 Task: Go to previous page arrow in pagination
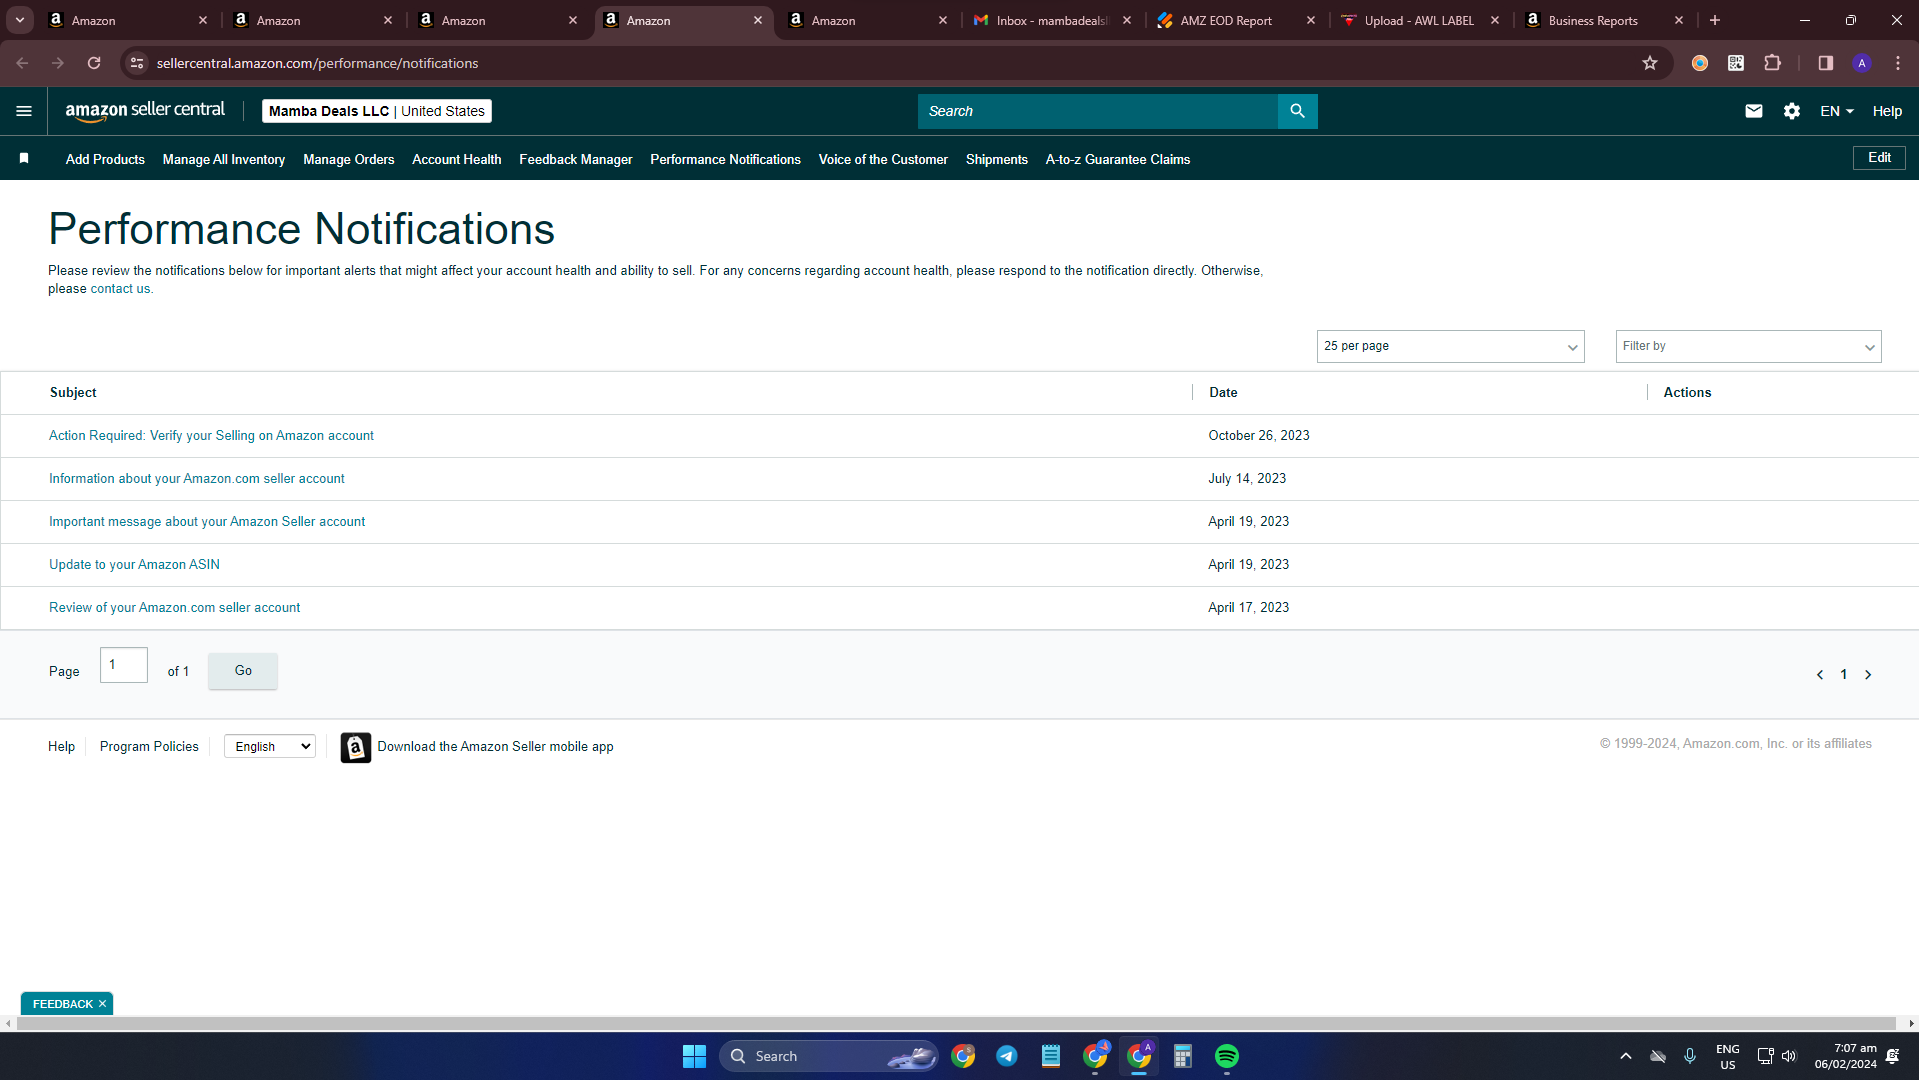pyautogui.click(x=1820, y=675)
